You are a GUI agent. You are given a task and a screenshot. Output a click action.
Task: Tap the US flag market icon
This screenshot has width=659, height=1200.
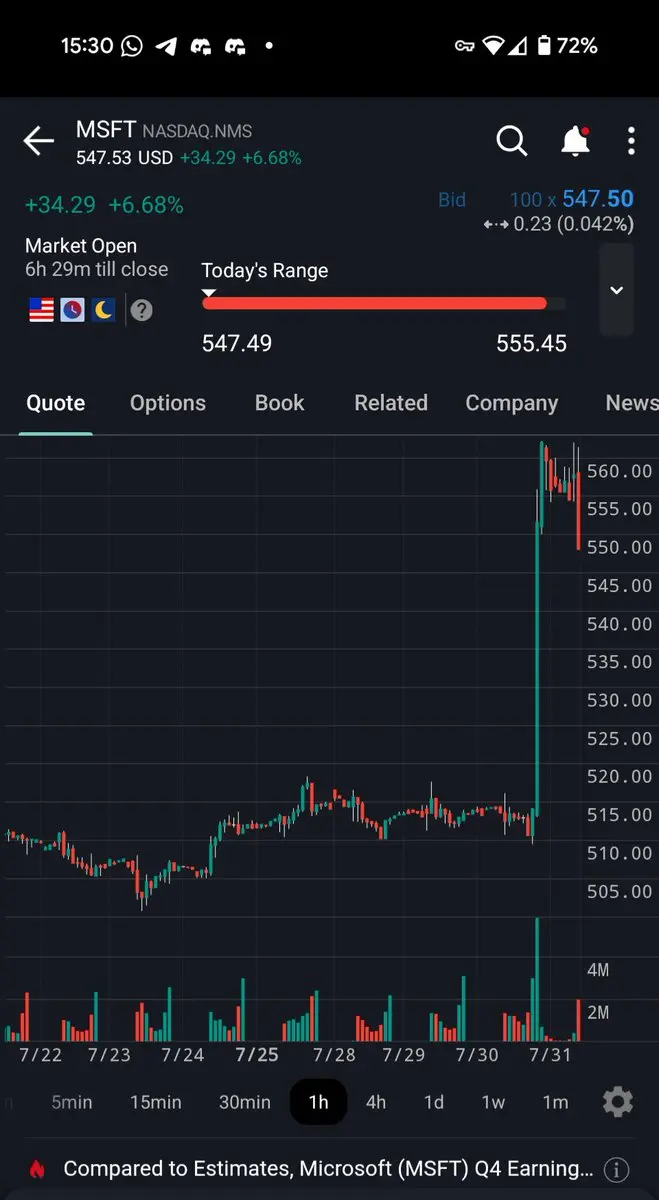41,310
